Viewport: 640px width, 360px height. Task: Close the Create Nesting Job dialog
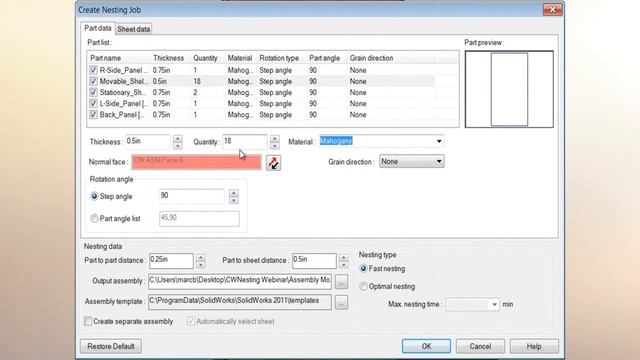553,9
